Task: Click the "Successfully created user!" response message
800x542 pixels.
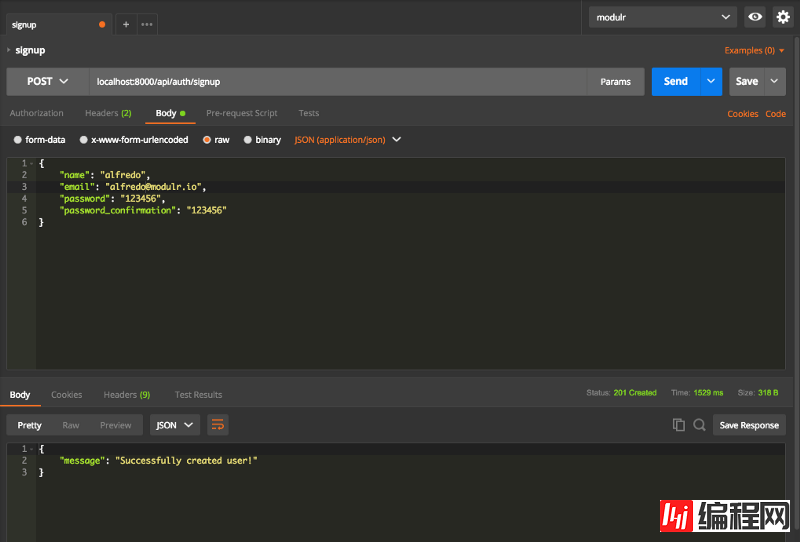Action: pyautogui.click(x=186, y=461)
